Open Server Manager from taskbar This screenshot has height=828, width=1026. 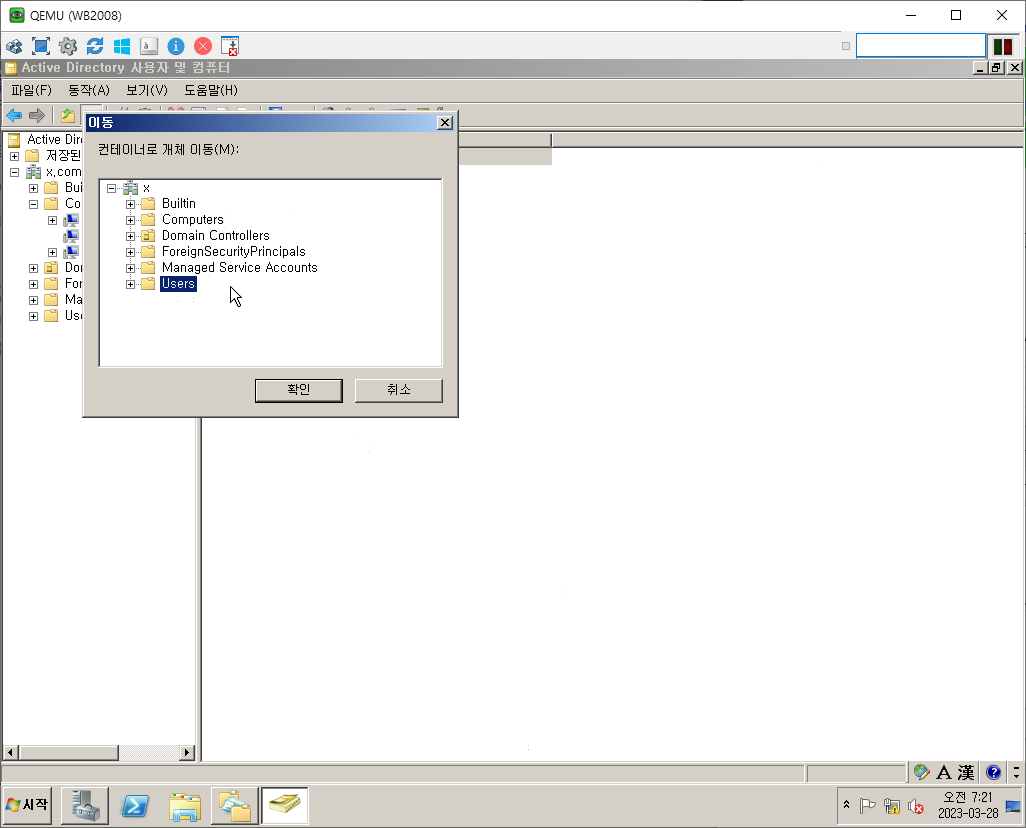(85, 805)
